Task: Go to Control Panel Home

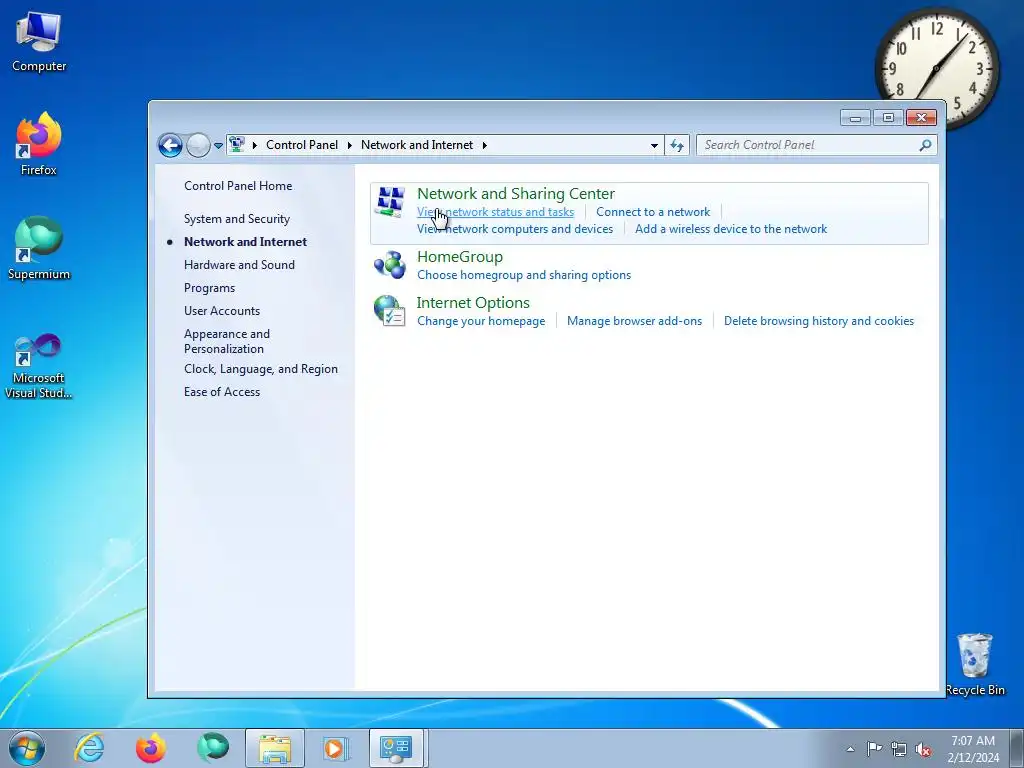Action: click(238, 185)
